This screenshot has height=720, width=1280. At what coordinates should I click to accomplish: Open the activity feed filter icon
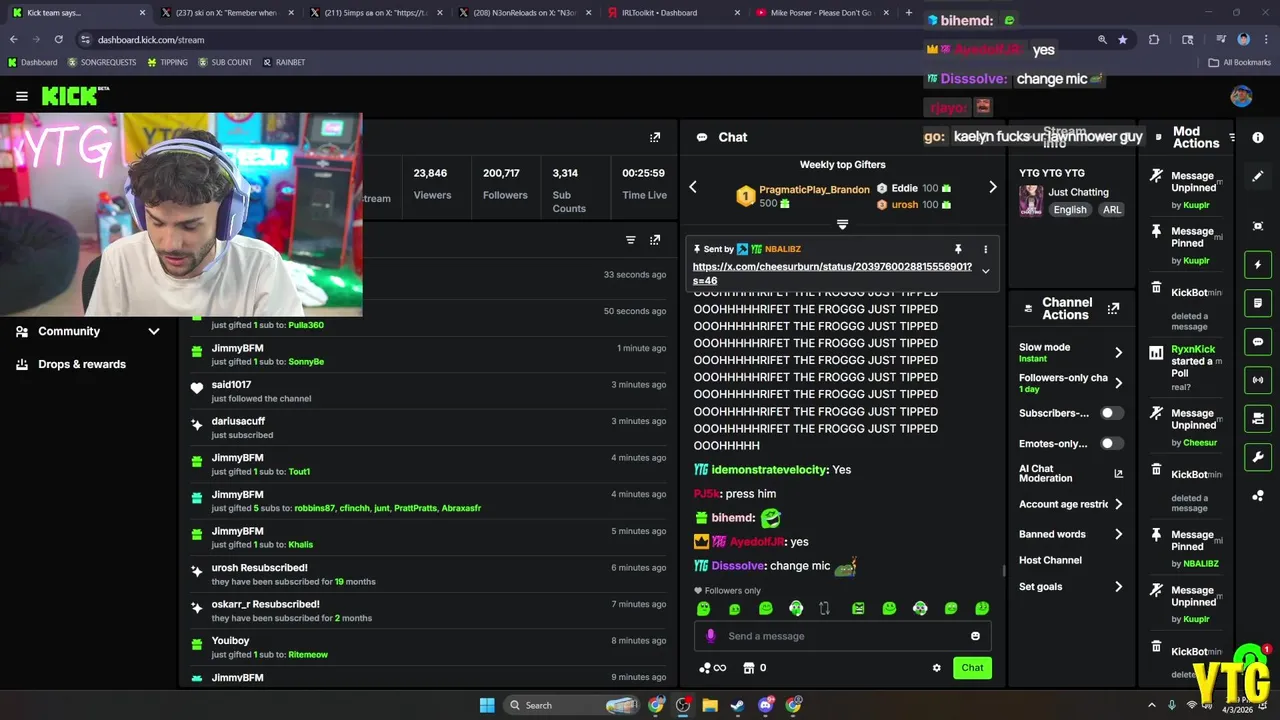631,240
